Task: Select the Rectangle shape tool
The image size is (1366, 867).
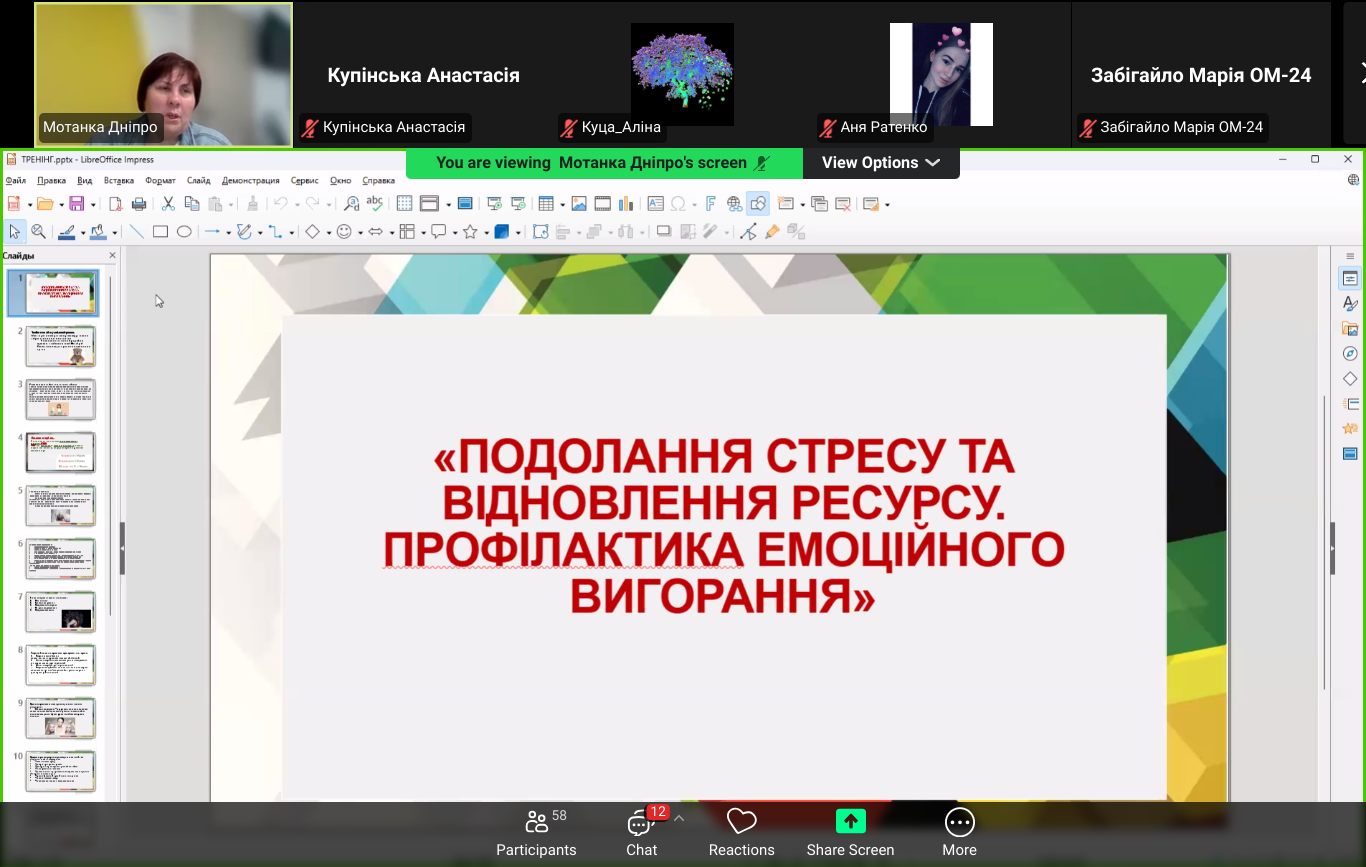Action: (x=160, y=232)
